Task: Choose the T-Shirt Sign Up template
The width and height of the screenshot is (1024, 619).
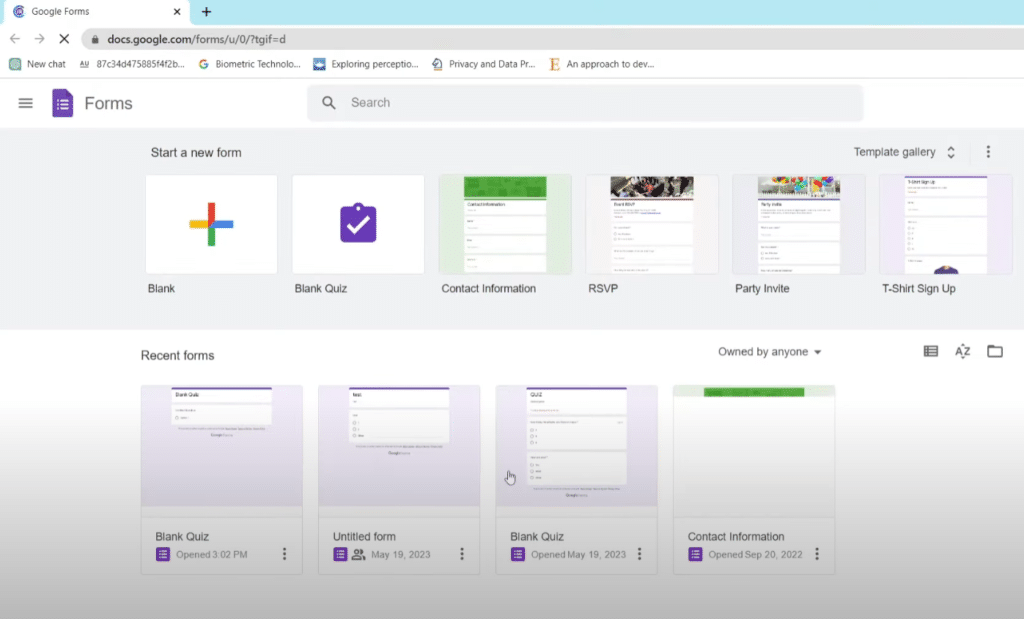Action: tap(946, 224)
